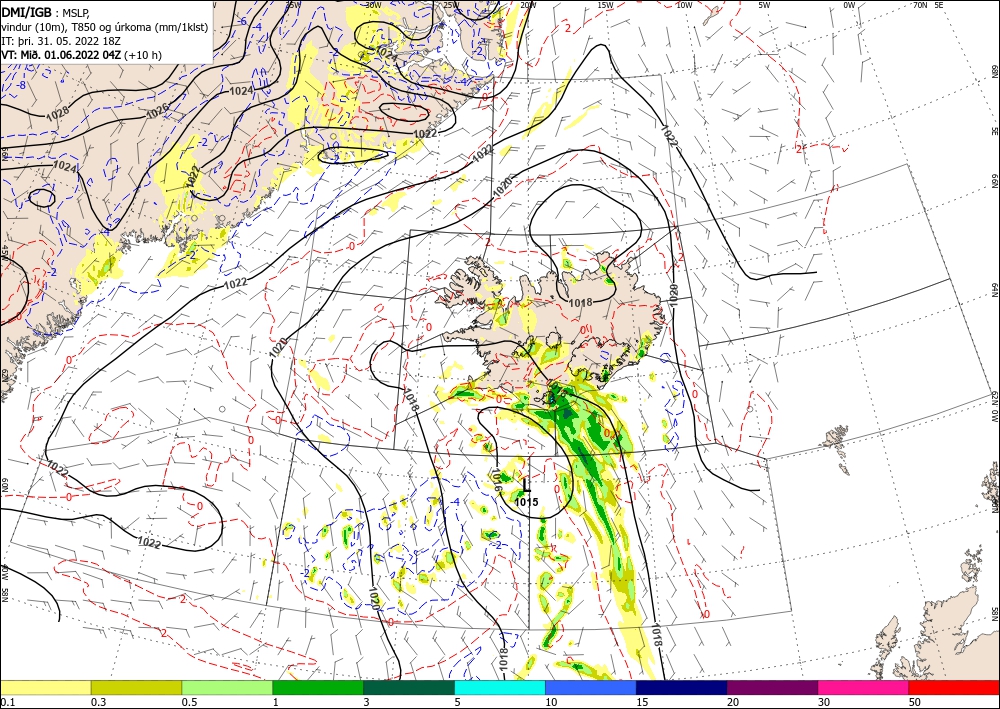Click the '25W' longitude label

pos(450,5)
